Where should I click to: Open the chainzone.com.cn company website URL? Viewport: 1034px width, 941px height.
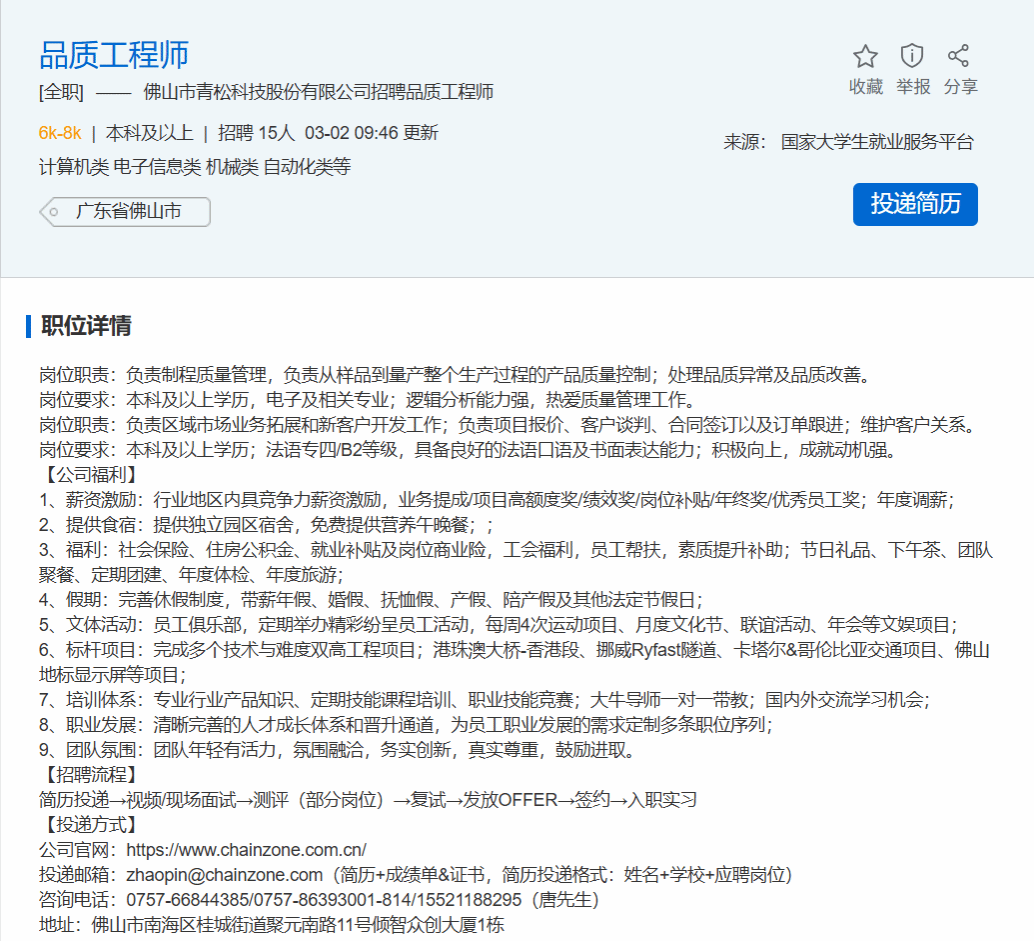point(246,850)
